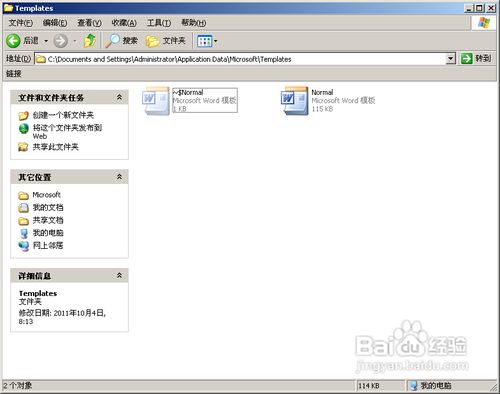Image resolution: width=500 pixels, height=394 pixels.
Task: Click the folder icon in address bar
Action: [x=41, y=59]
